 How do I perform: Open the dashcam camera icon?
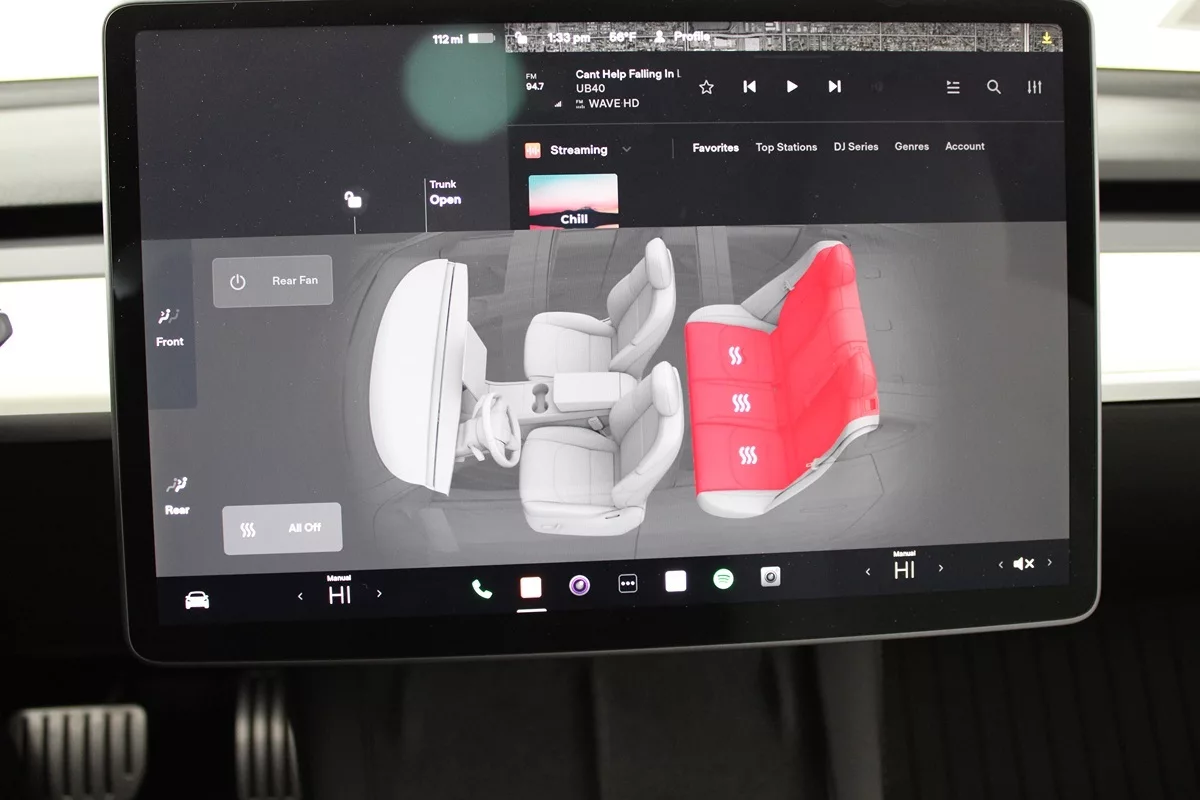tap(770, 577)
